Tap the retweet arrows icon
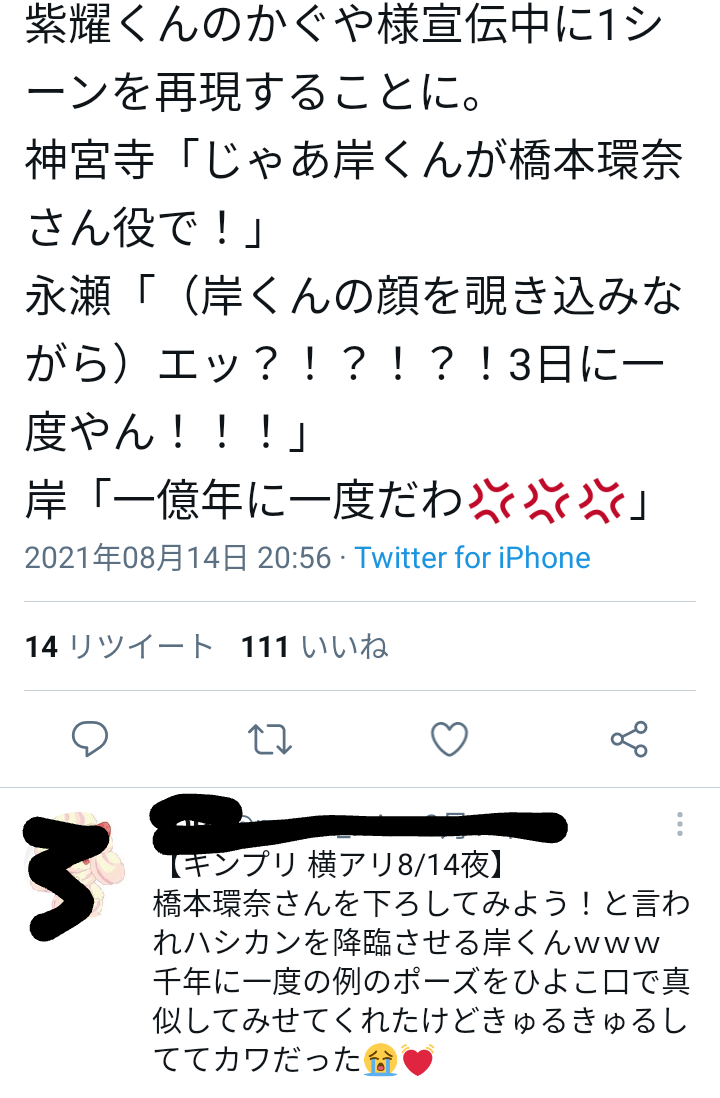This screenshot has width=720, height=1098. (270, 739)
